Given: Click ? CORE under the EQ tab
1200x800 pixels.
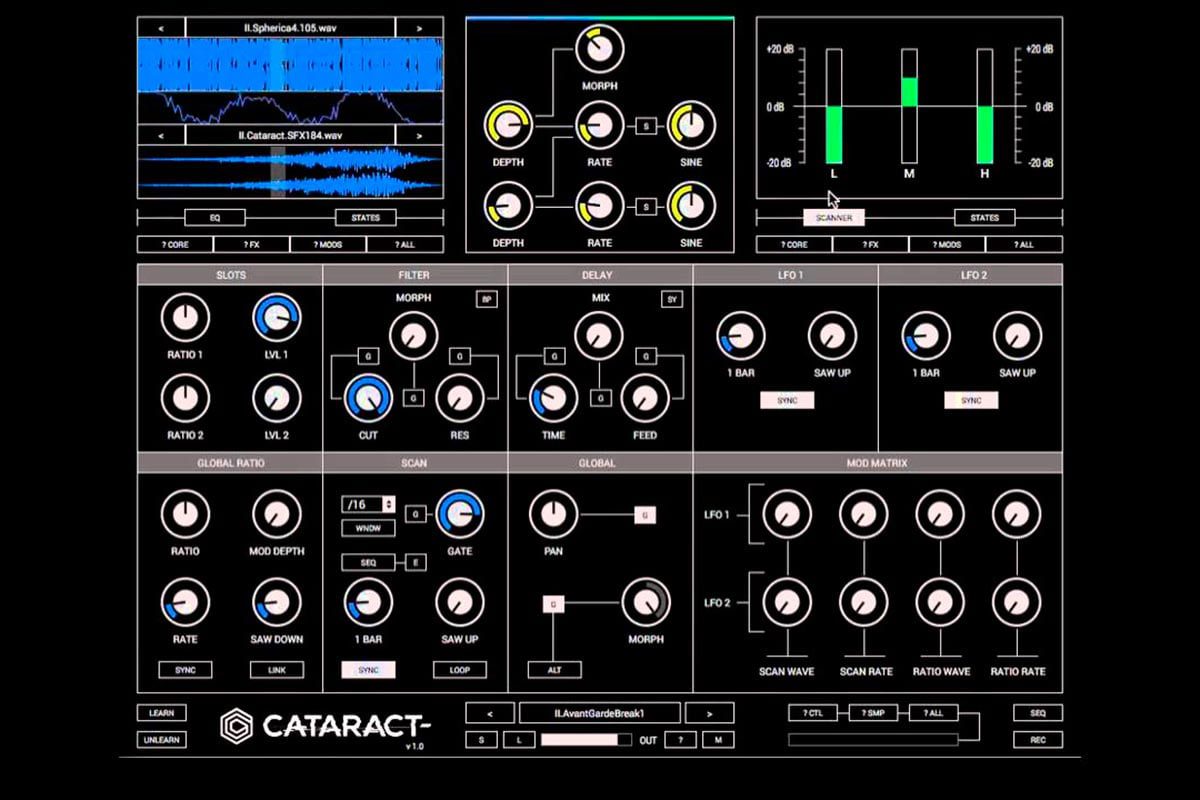Looking at the screenshot, I should 176,244.
